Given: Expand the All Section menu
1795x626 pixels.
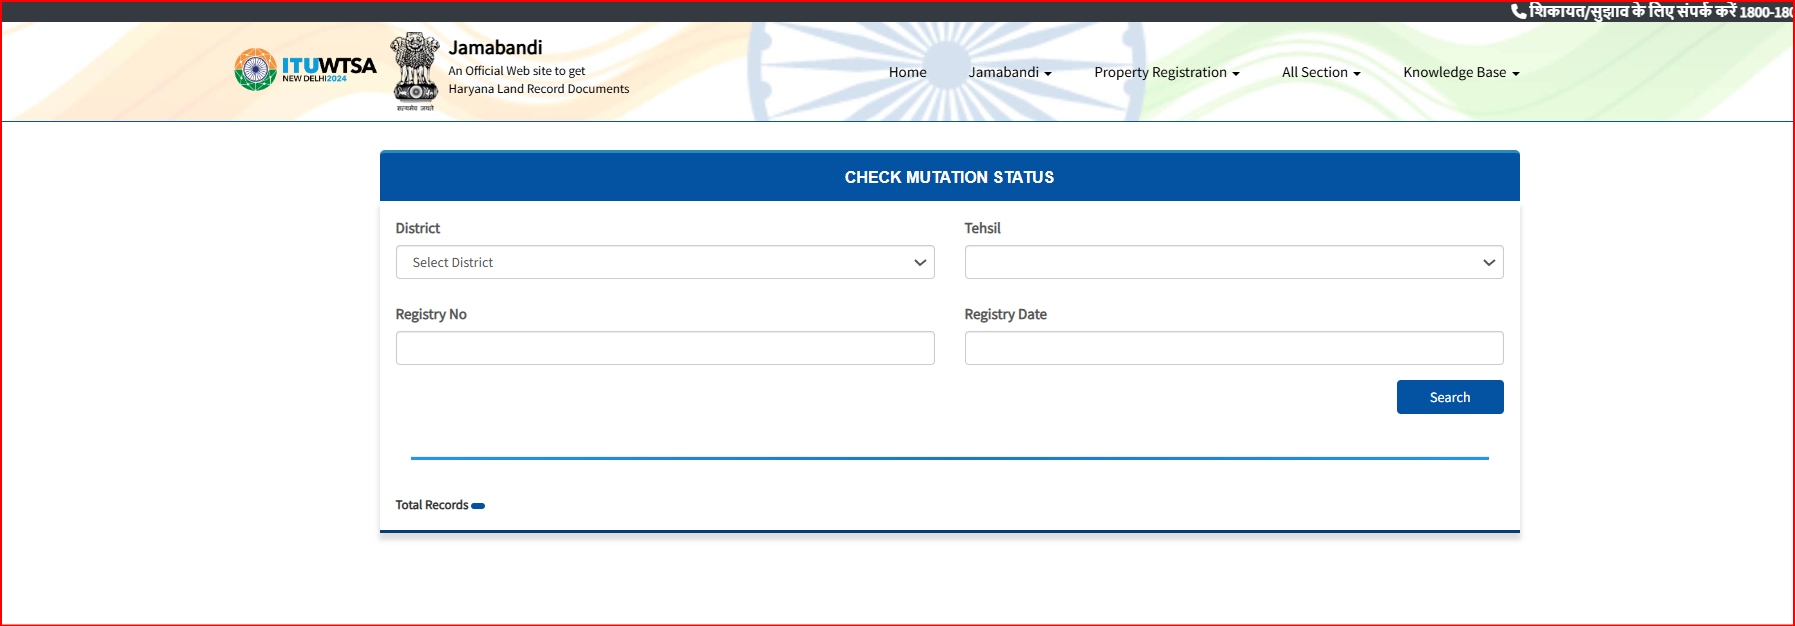Looking at the screenshot, I should tap(1320, 72).
